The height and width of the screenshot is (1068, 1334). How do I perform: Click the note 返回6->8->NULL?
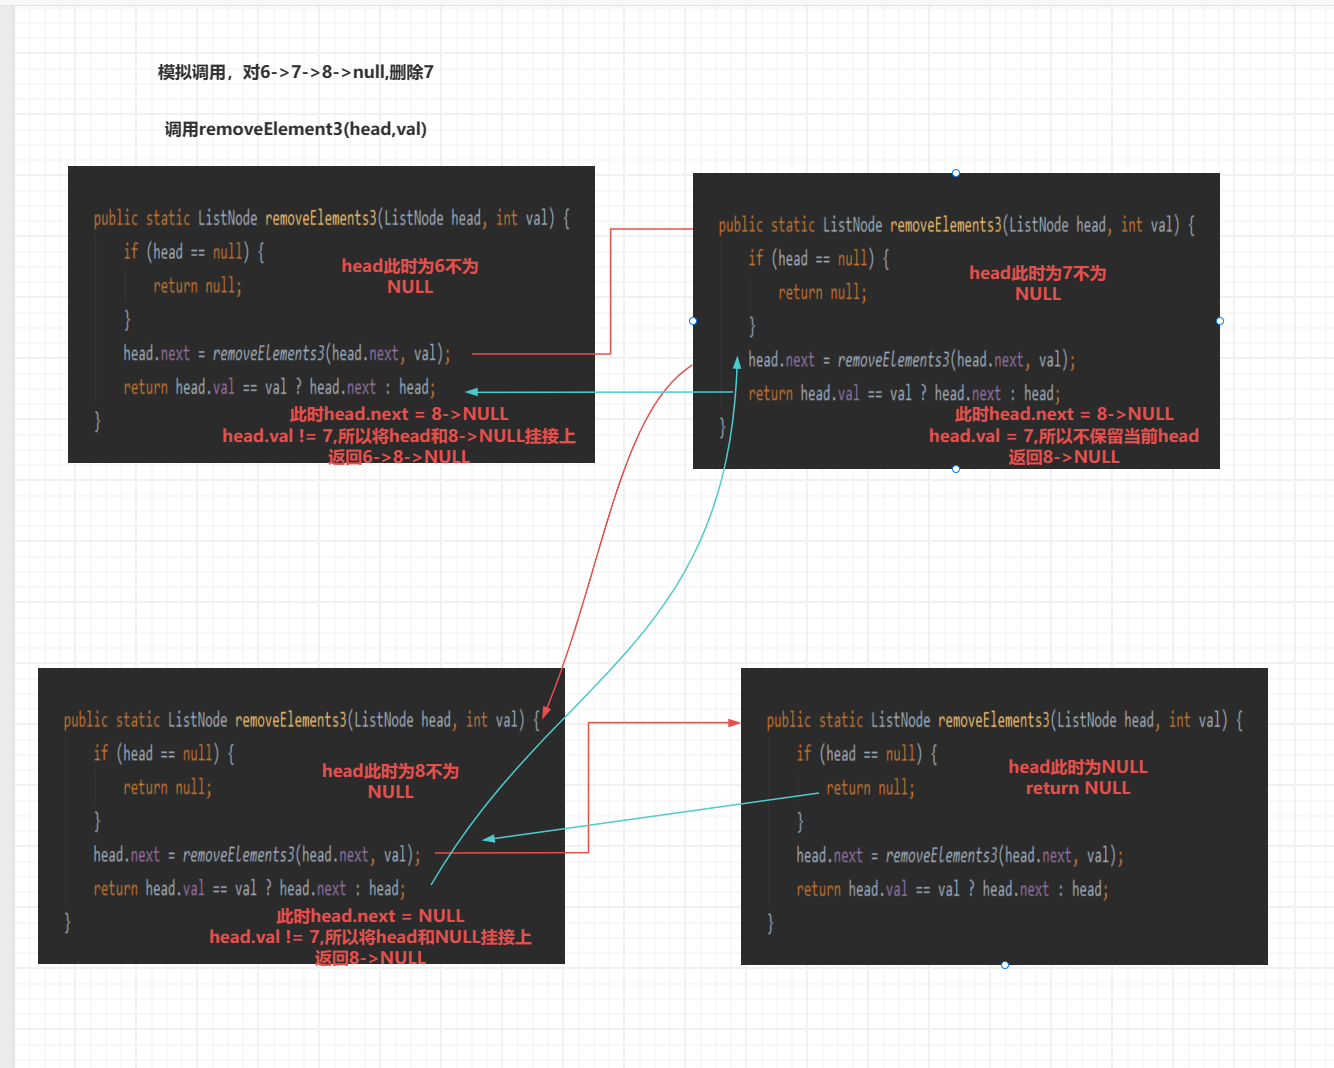[399, 457]
